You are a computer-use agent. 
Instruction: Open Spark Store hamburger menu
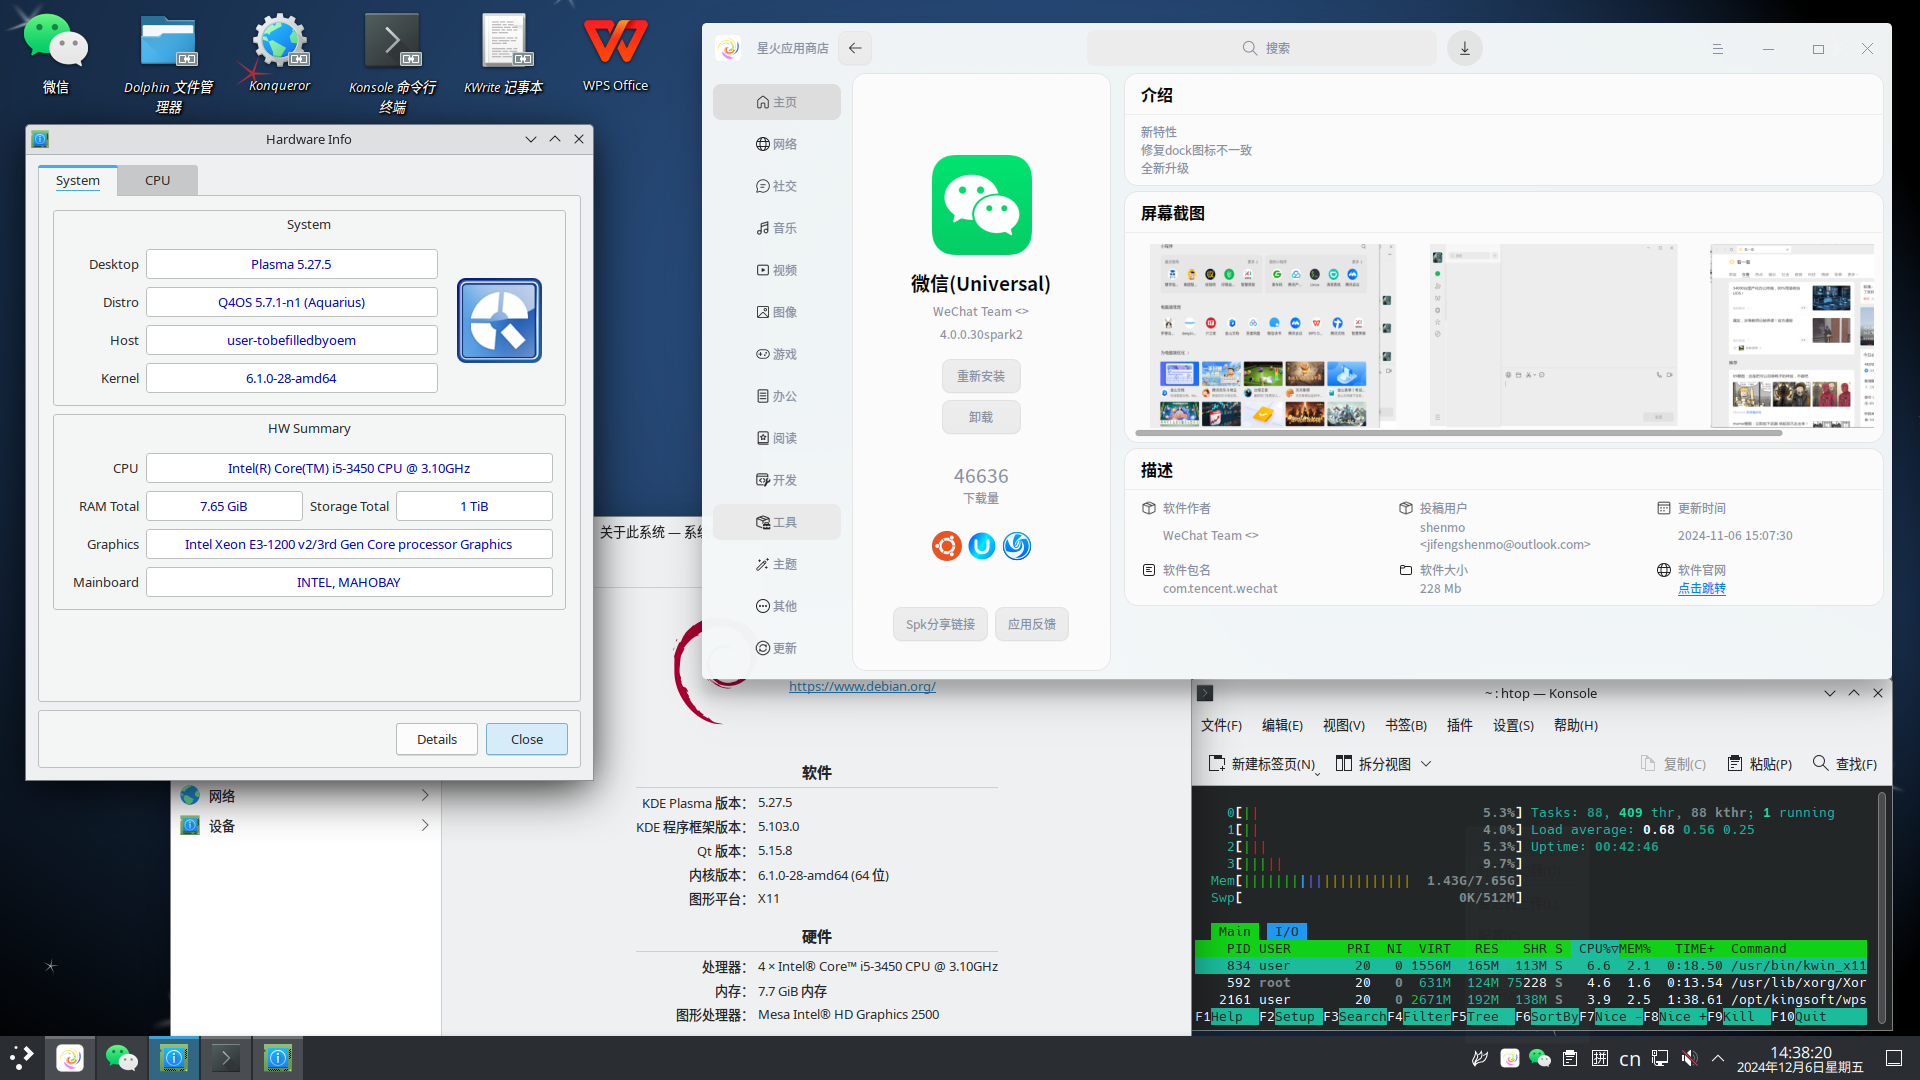coord(1718,48)
